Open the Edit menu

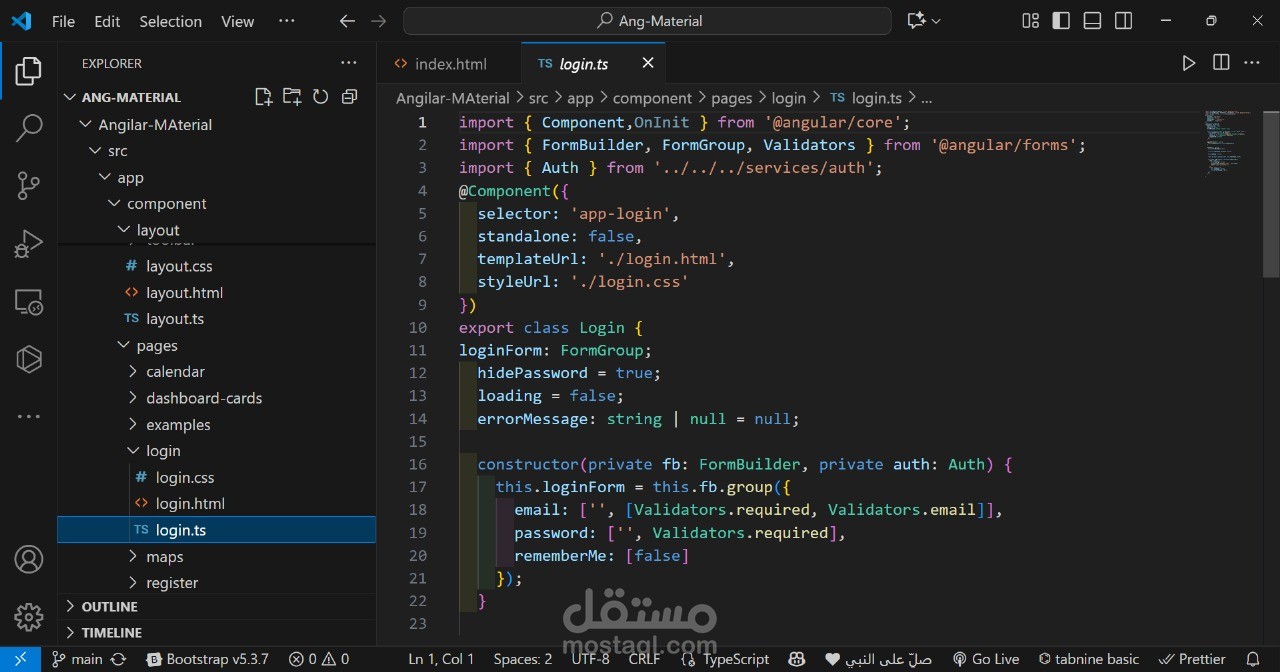(107, 21)
